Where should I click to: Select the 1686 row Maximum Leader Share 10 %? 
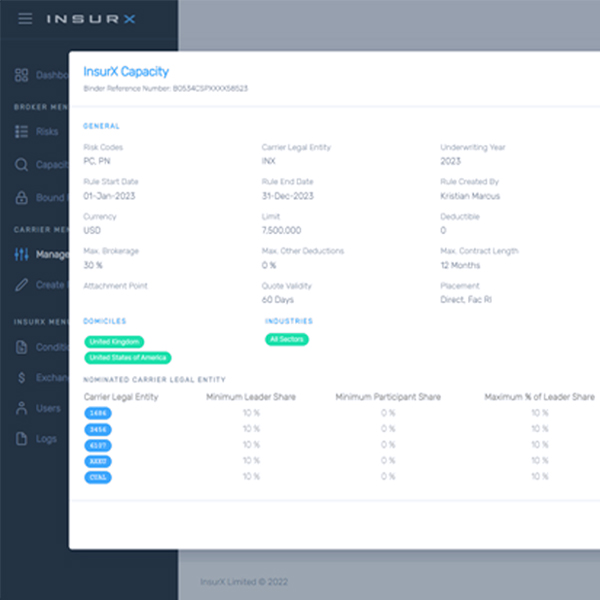tap(540, 413)
